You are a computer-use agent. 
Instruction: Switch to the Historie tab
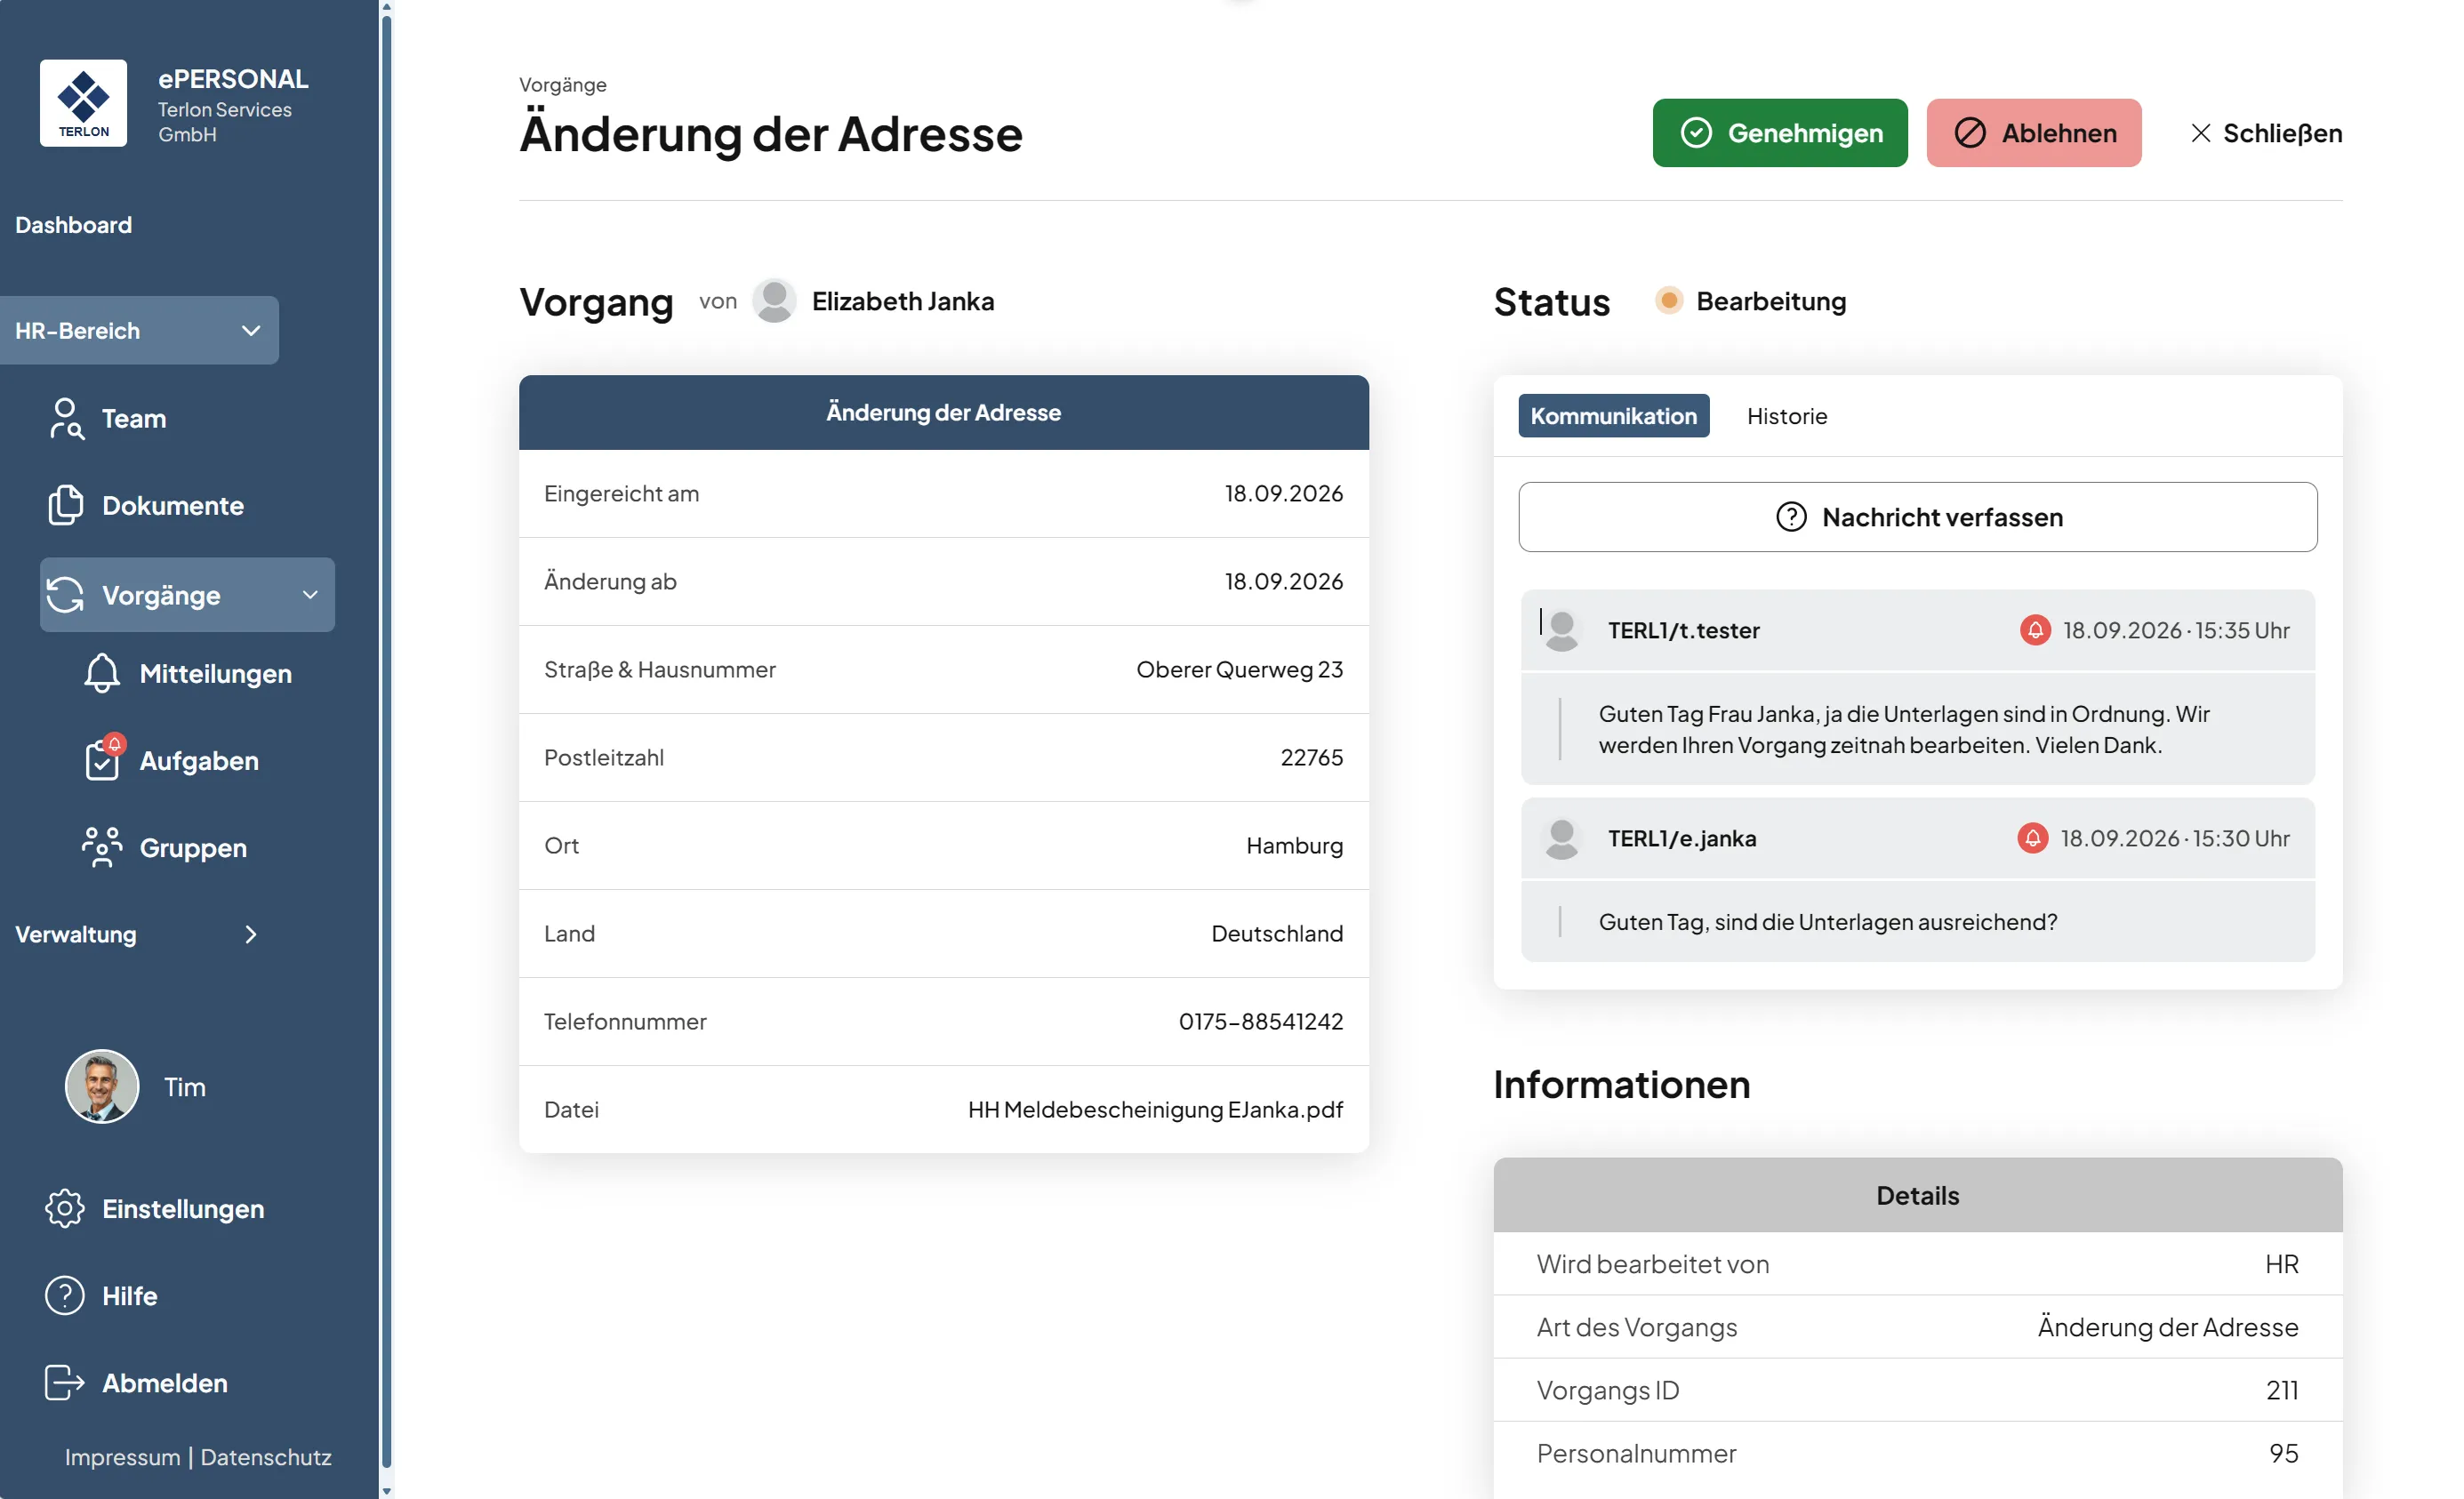[1786, 416]
